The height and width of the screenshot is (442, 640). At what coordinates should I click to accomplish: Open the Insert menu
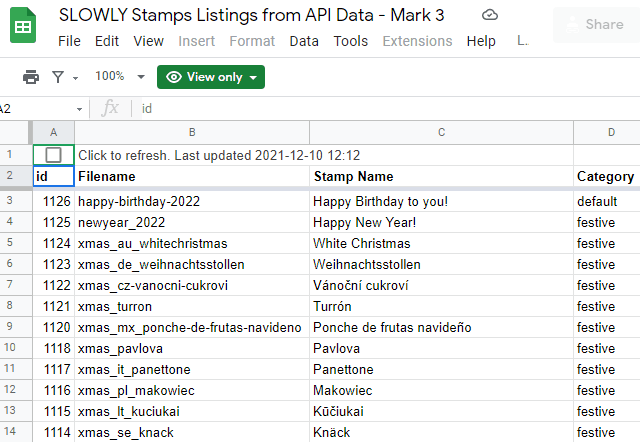coord(196,41)
